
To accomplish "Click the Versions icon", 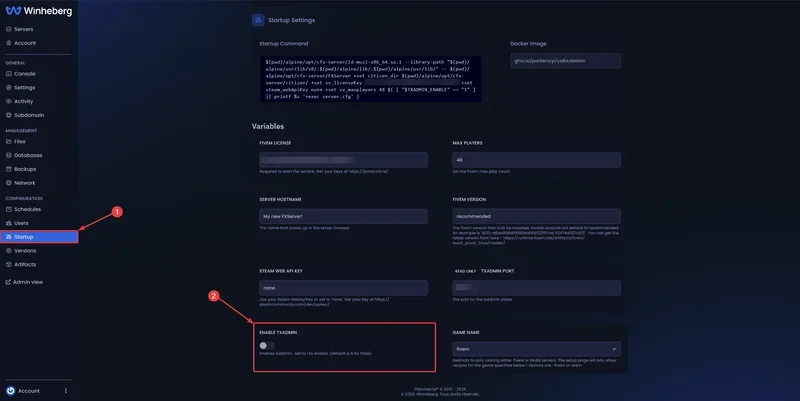I will 9,250.
